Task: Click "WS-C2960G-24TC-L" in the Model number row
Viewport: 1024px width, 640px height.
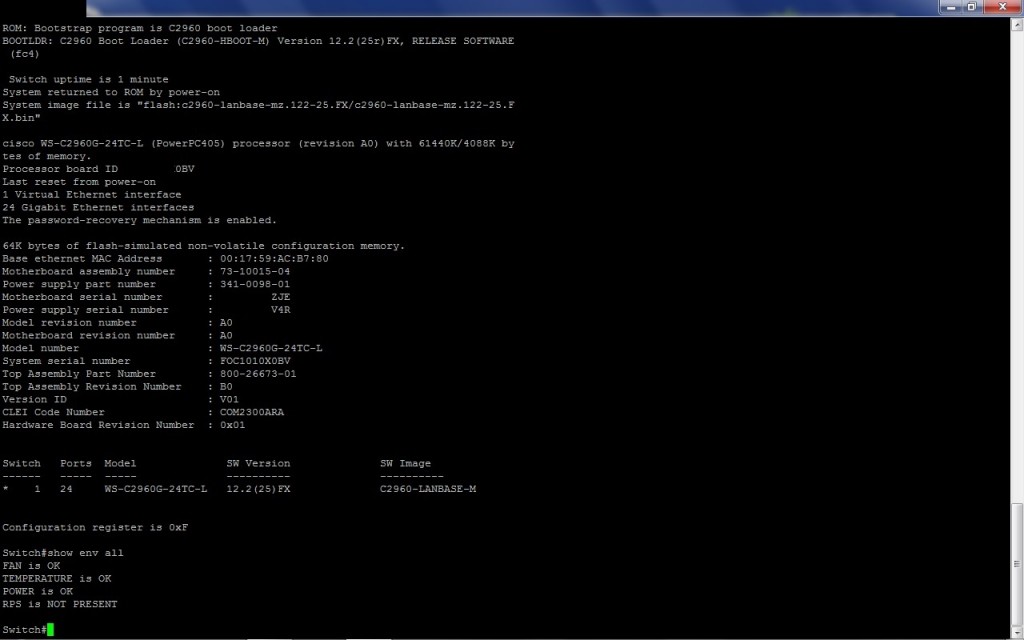Action: coord(271,349)
